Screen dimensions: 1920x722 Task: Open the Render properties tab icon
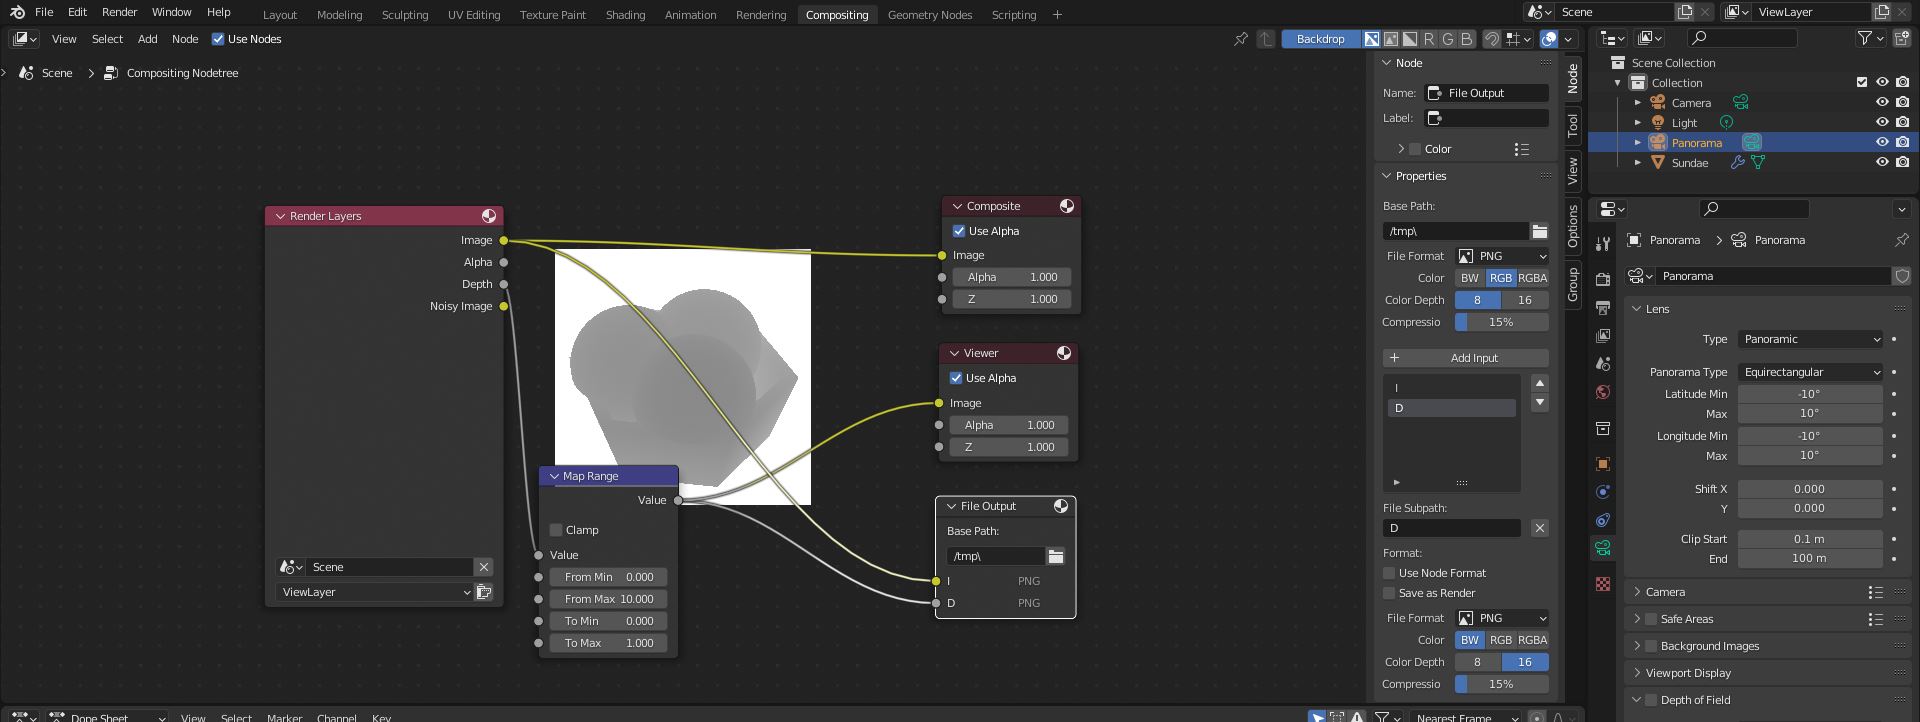(1603, 279)
